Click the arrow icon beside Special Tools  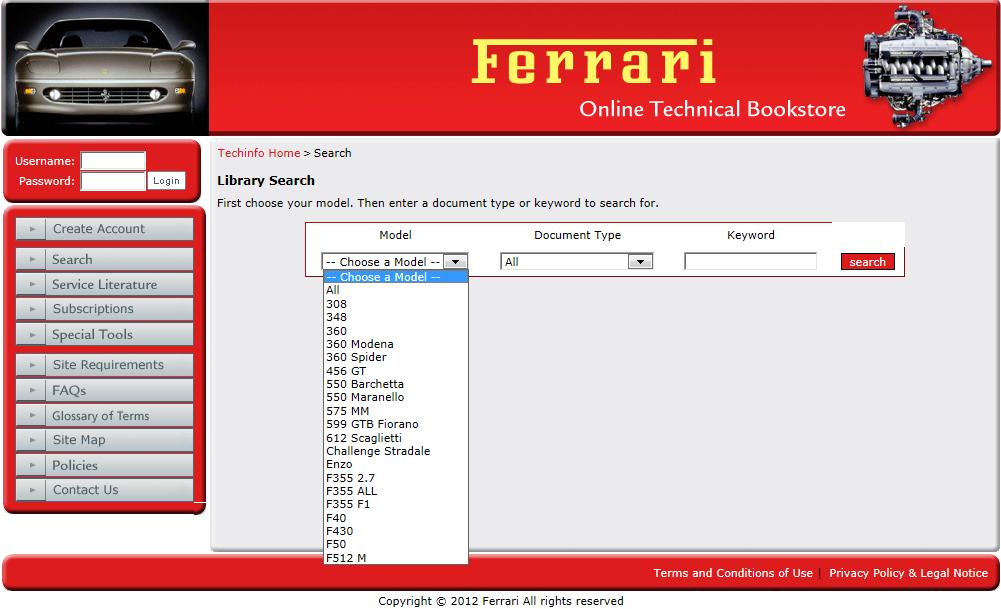pyautogui.click(x=32, y=334)
